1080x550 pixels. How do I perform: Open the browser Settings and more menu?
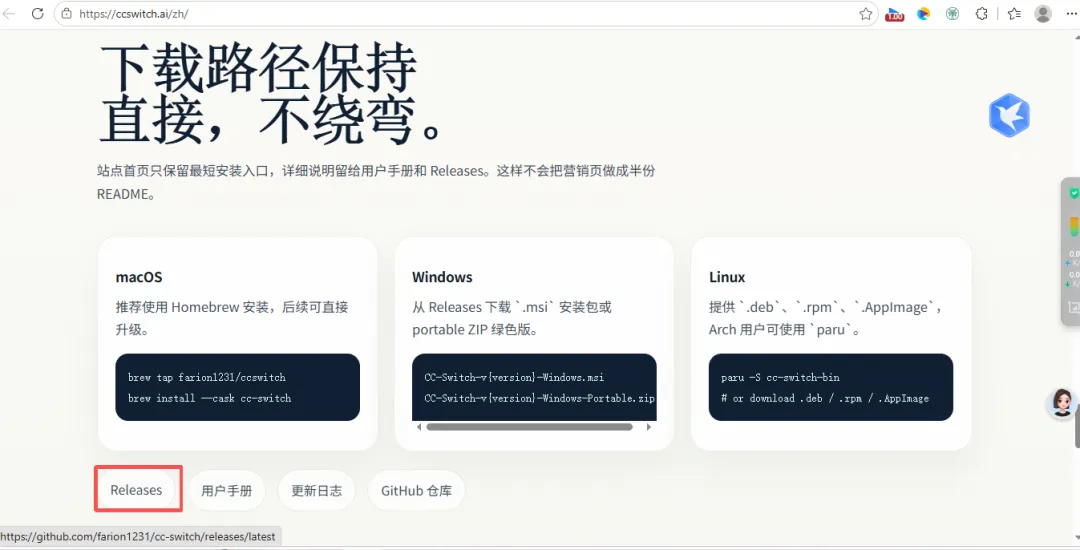pyautogui.click(x=1071, y=13)
